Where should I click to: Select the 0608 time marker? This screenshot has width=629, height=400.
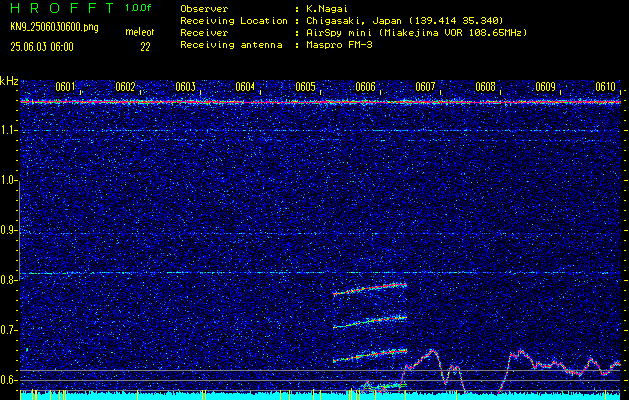[485, 86]
